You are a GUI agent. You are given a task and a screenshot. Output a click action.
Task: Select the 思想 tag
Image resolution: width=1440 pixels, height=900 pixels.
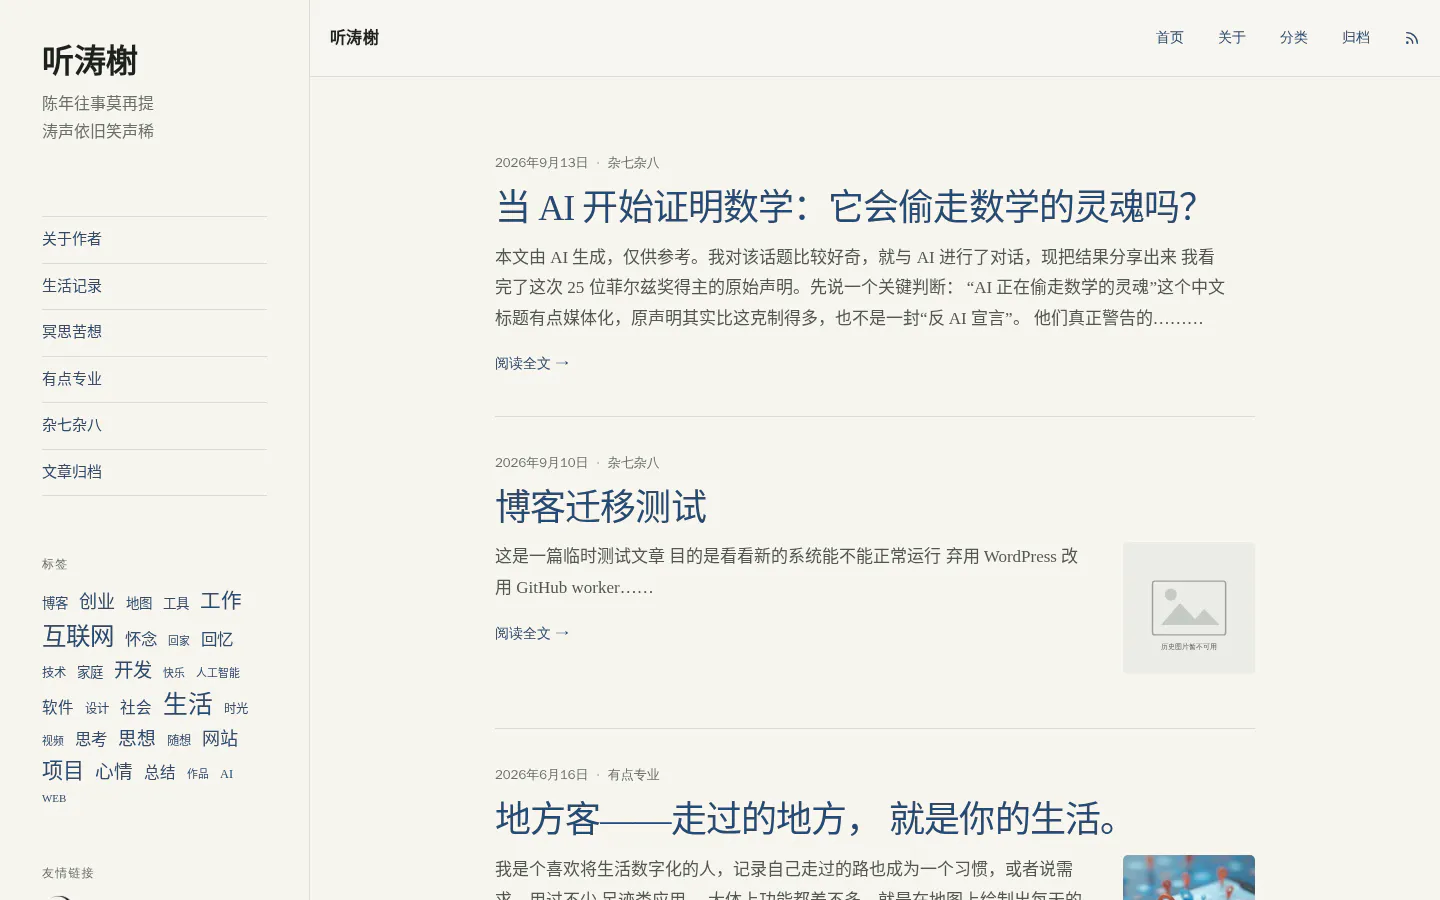tap(137, 738)
